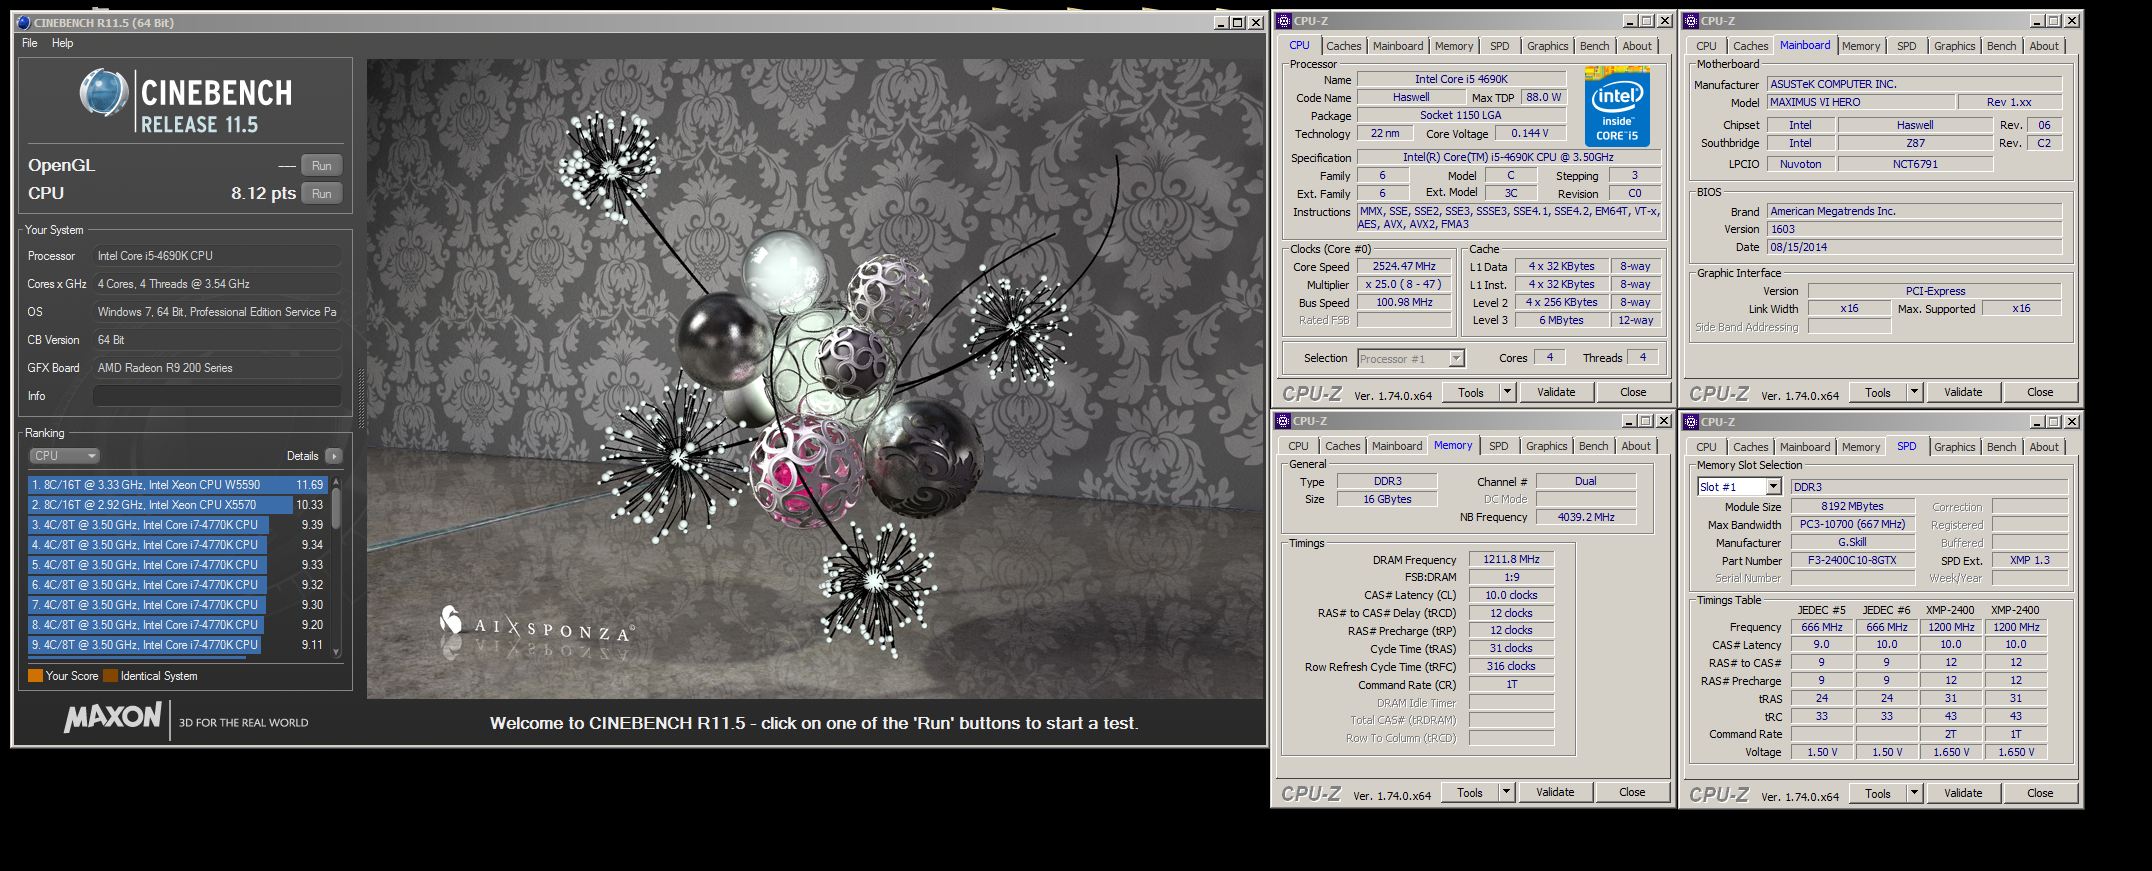Click CPU-Z title icon of the SPD window

[x=1691, y=422]
